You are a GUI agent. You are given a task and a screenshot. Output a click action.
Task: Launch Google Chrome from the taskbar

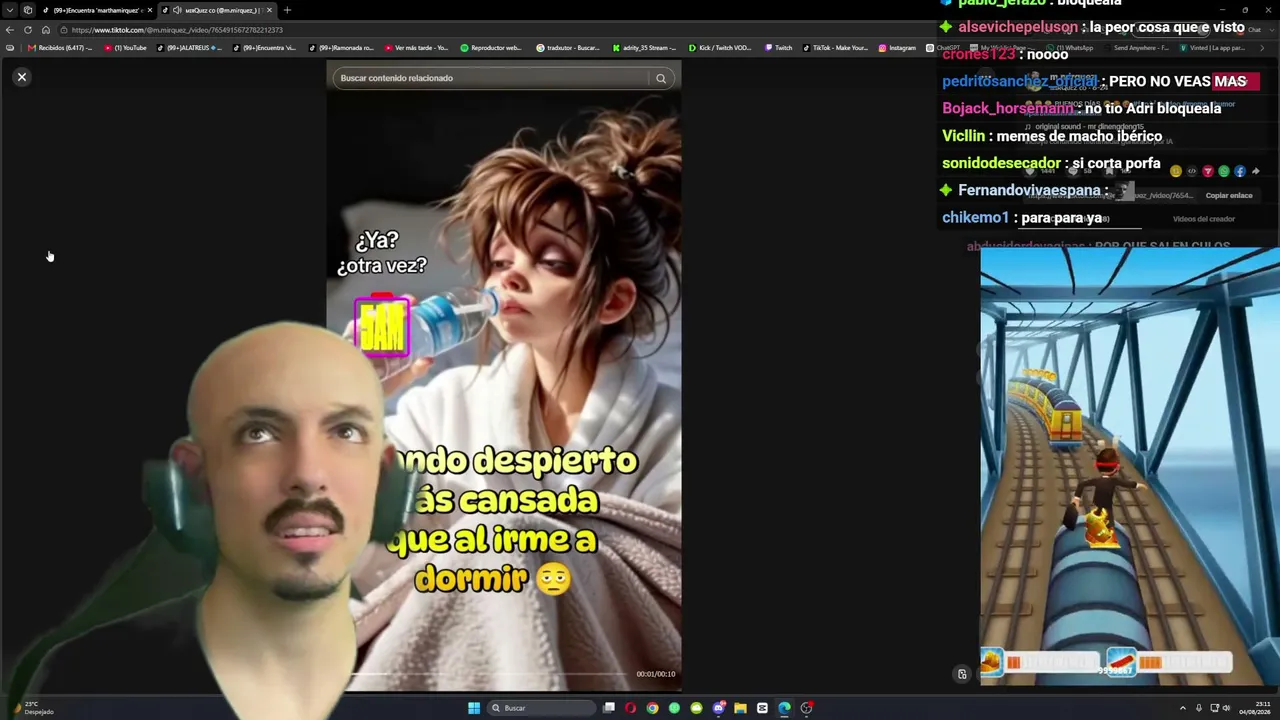click(652, 708)
